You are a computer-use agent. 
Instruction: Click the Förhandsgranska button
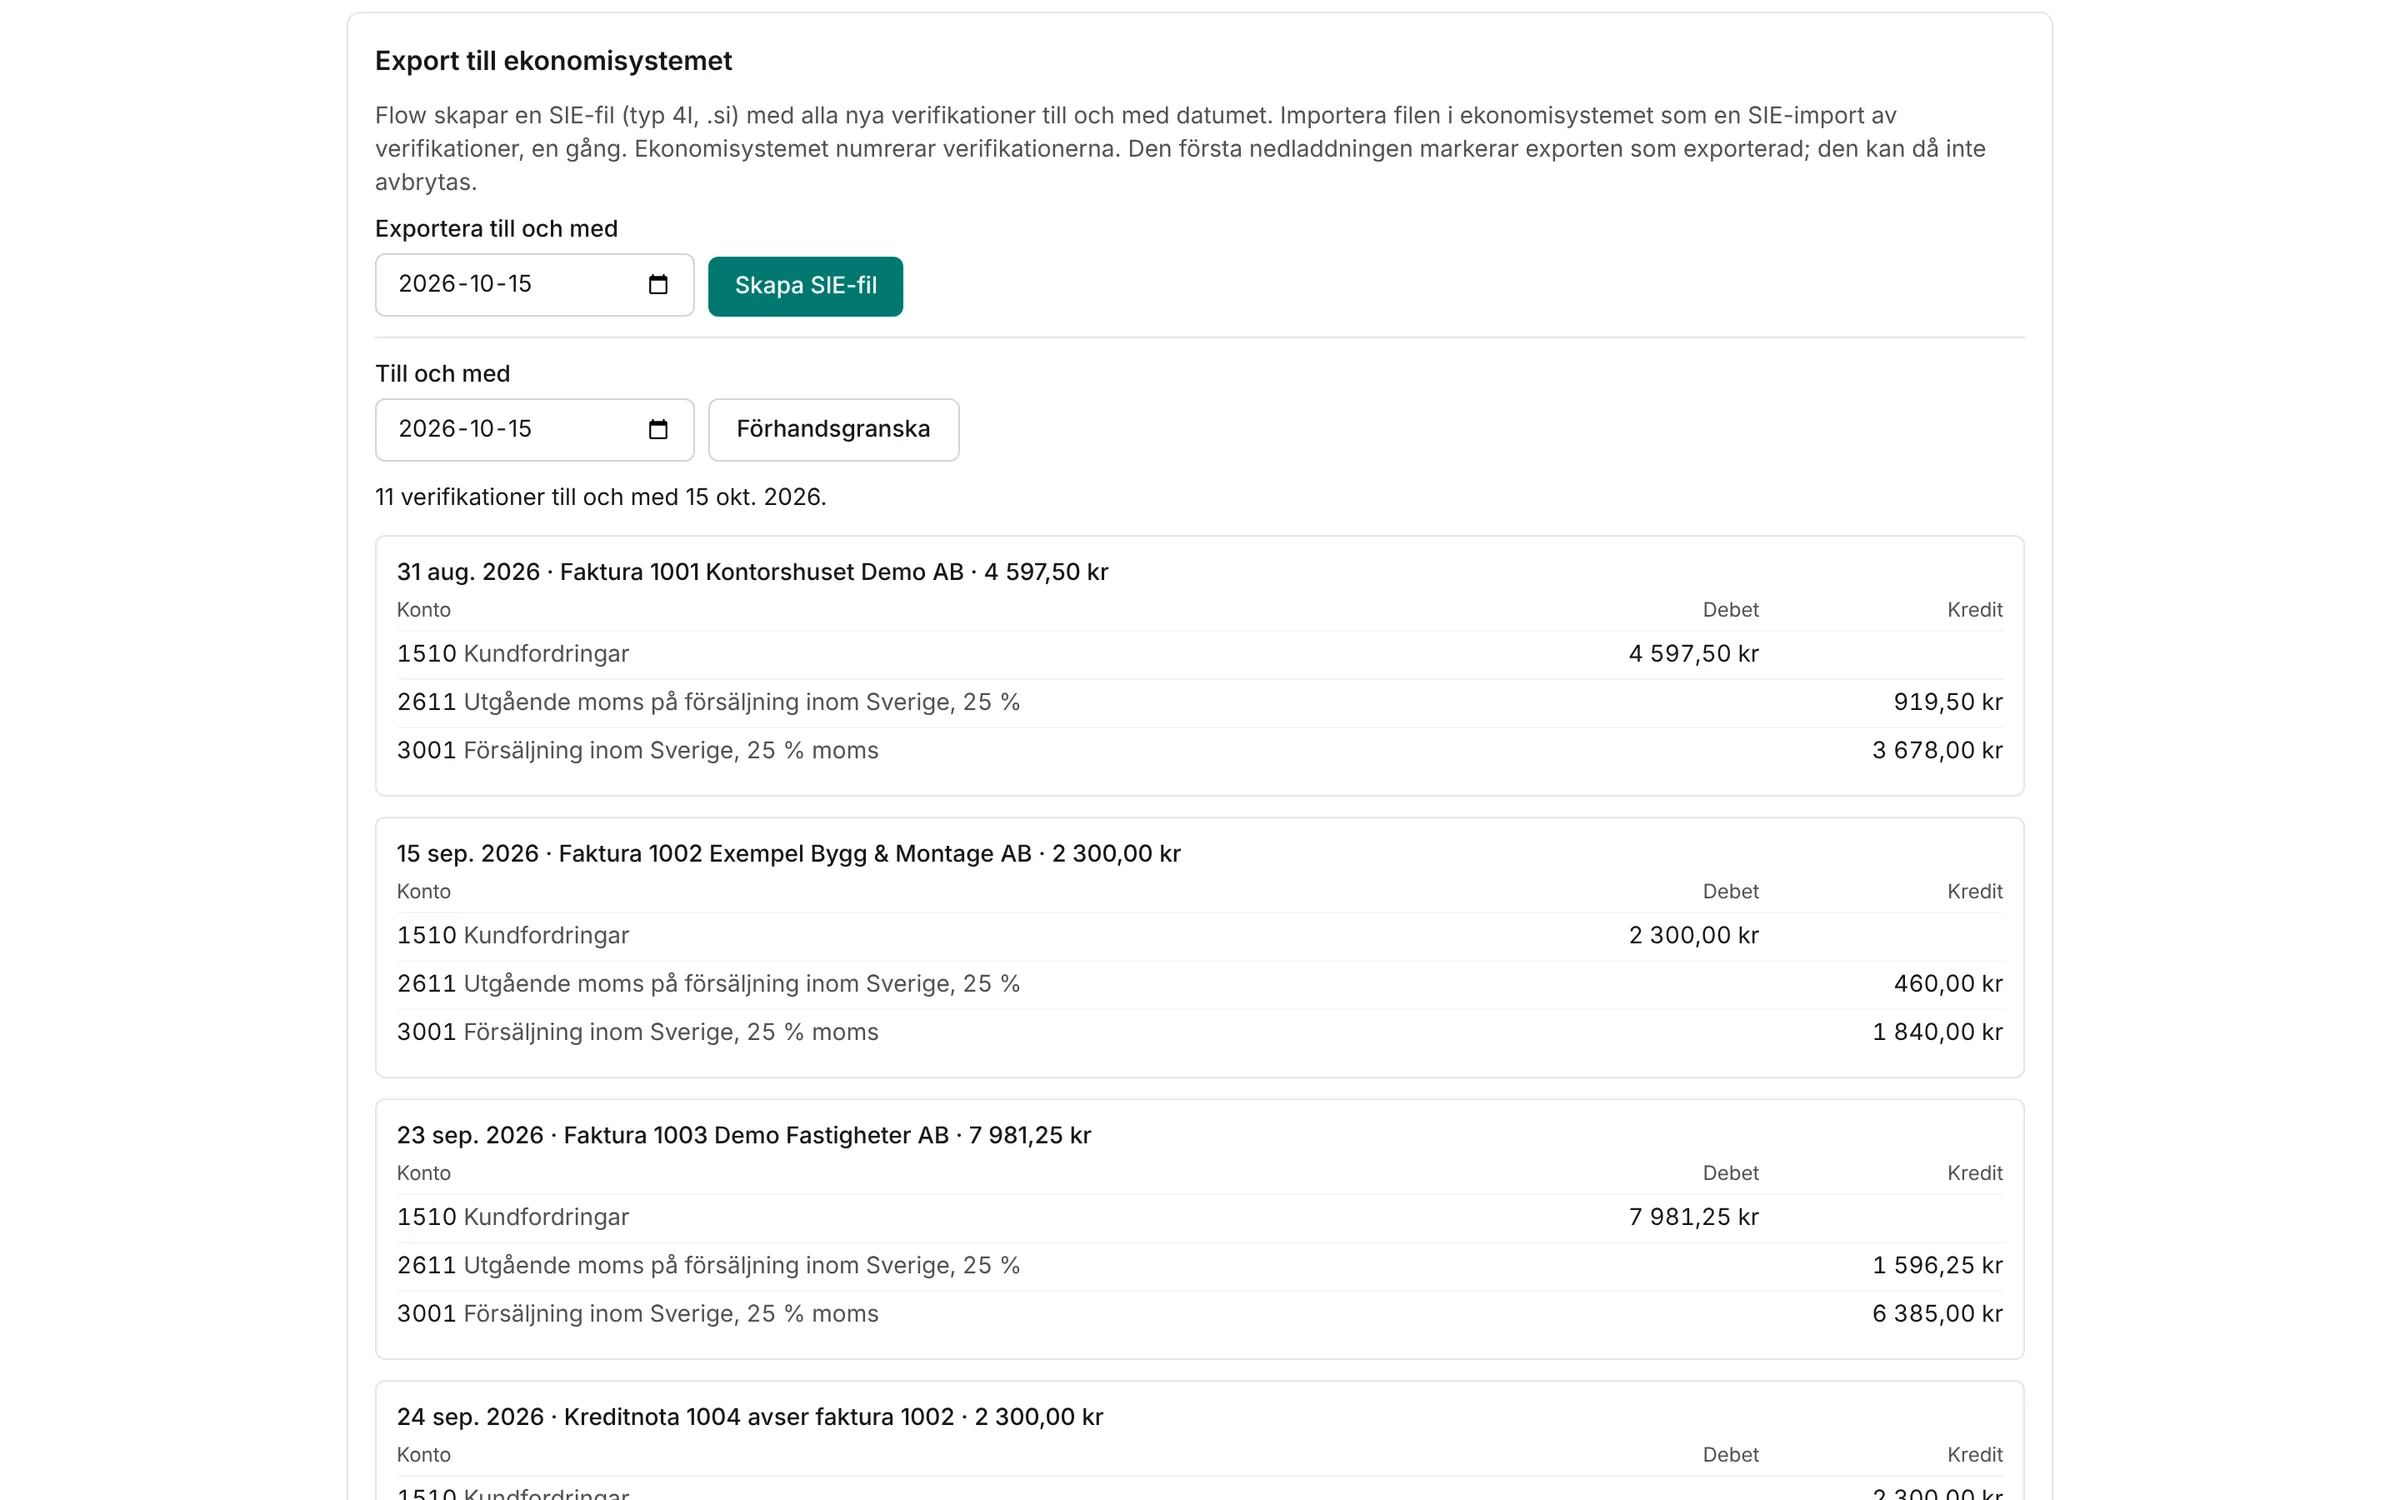coord(833,430)
